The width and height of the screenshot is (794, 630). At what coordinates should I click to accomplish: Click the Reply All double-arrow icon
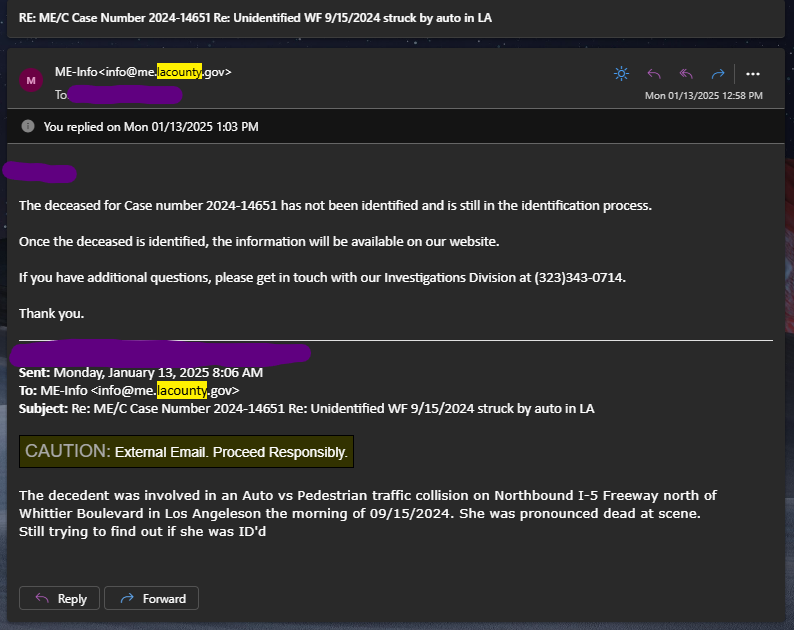[x=686, y=73]
